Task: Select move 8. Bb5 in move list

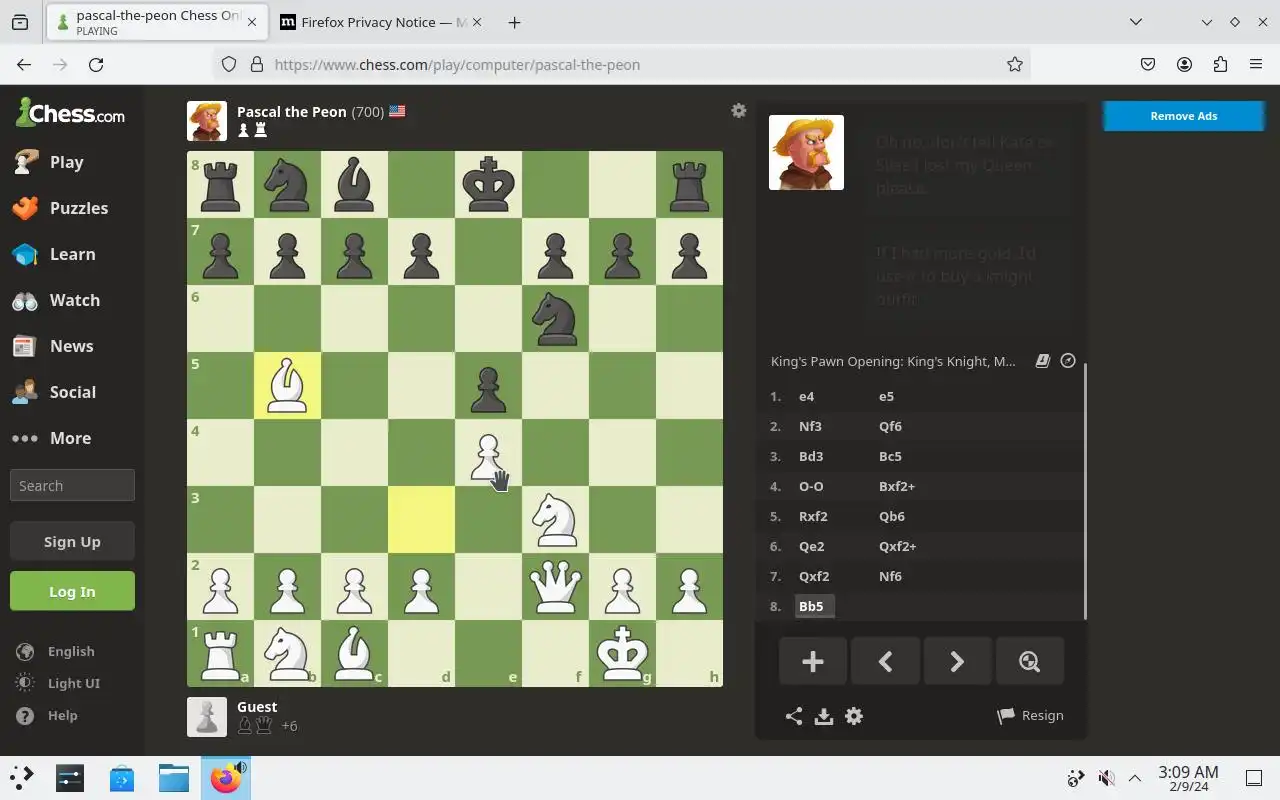Action: pos(812,606)
